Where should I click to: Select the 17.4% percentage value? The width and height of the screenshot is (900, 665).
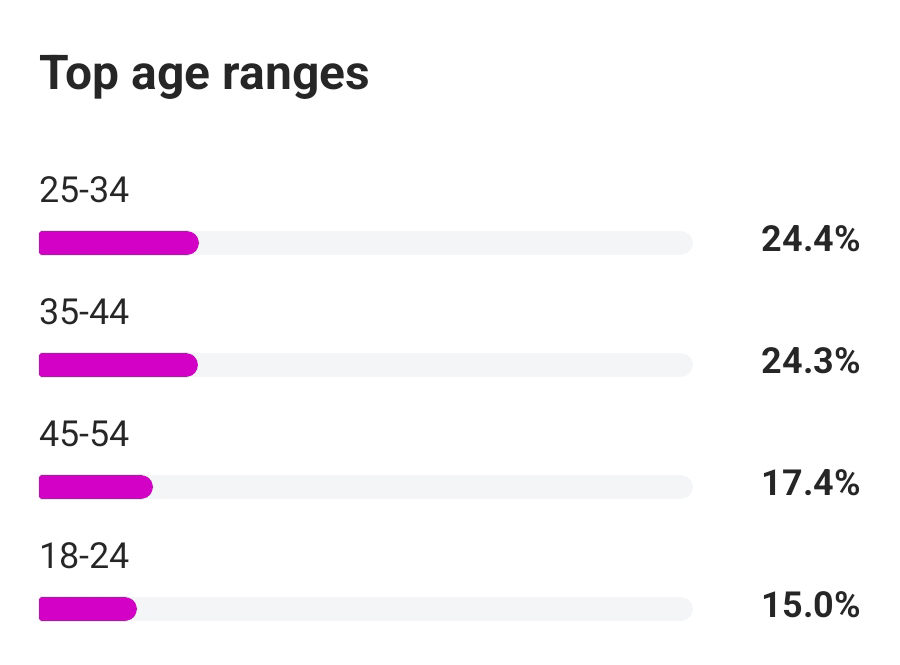click(x=809, y=484)
